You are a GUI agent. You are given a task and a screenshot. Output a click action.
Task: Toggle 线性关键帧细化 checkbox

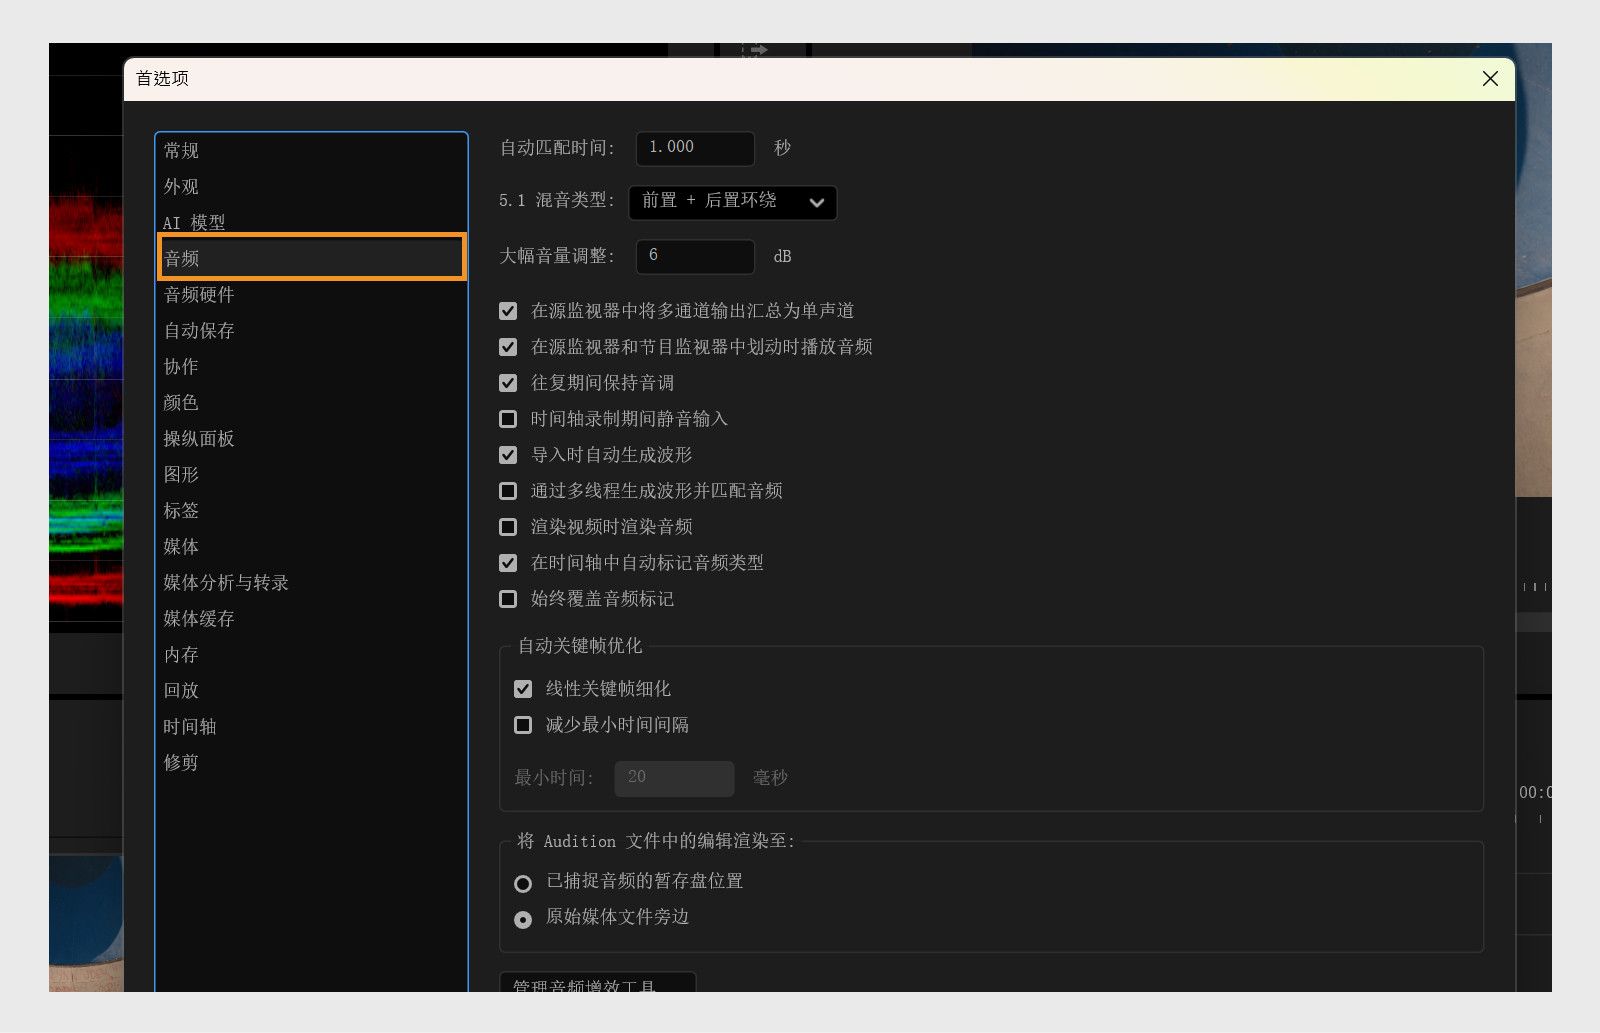(523, 688)
